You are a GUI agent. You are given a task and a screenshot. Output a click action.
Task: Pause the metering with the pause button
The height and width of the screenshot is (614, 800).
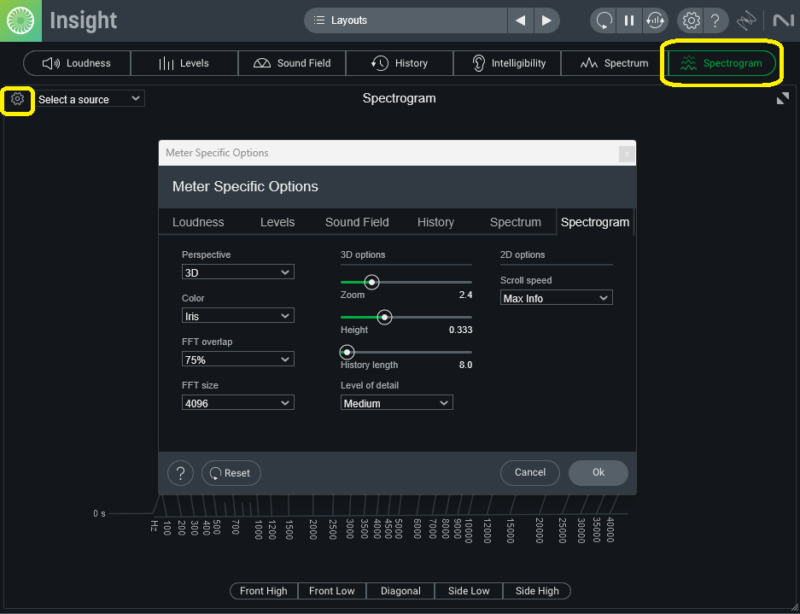[629, 20]
